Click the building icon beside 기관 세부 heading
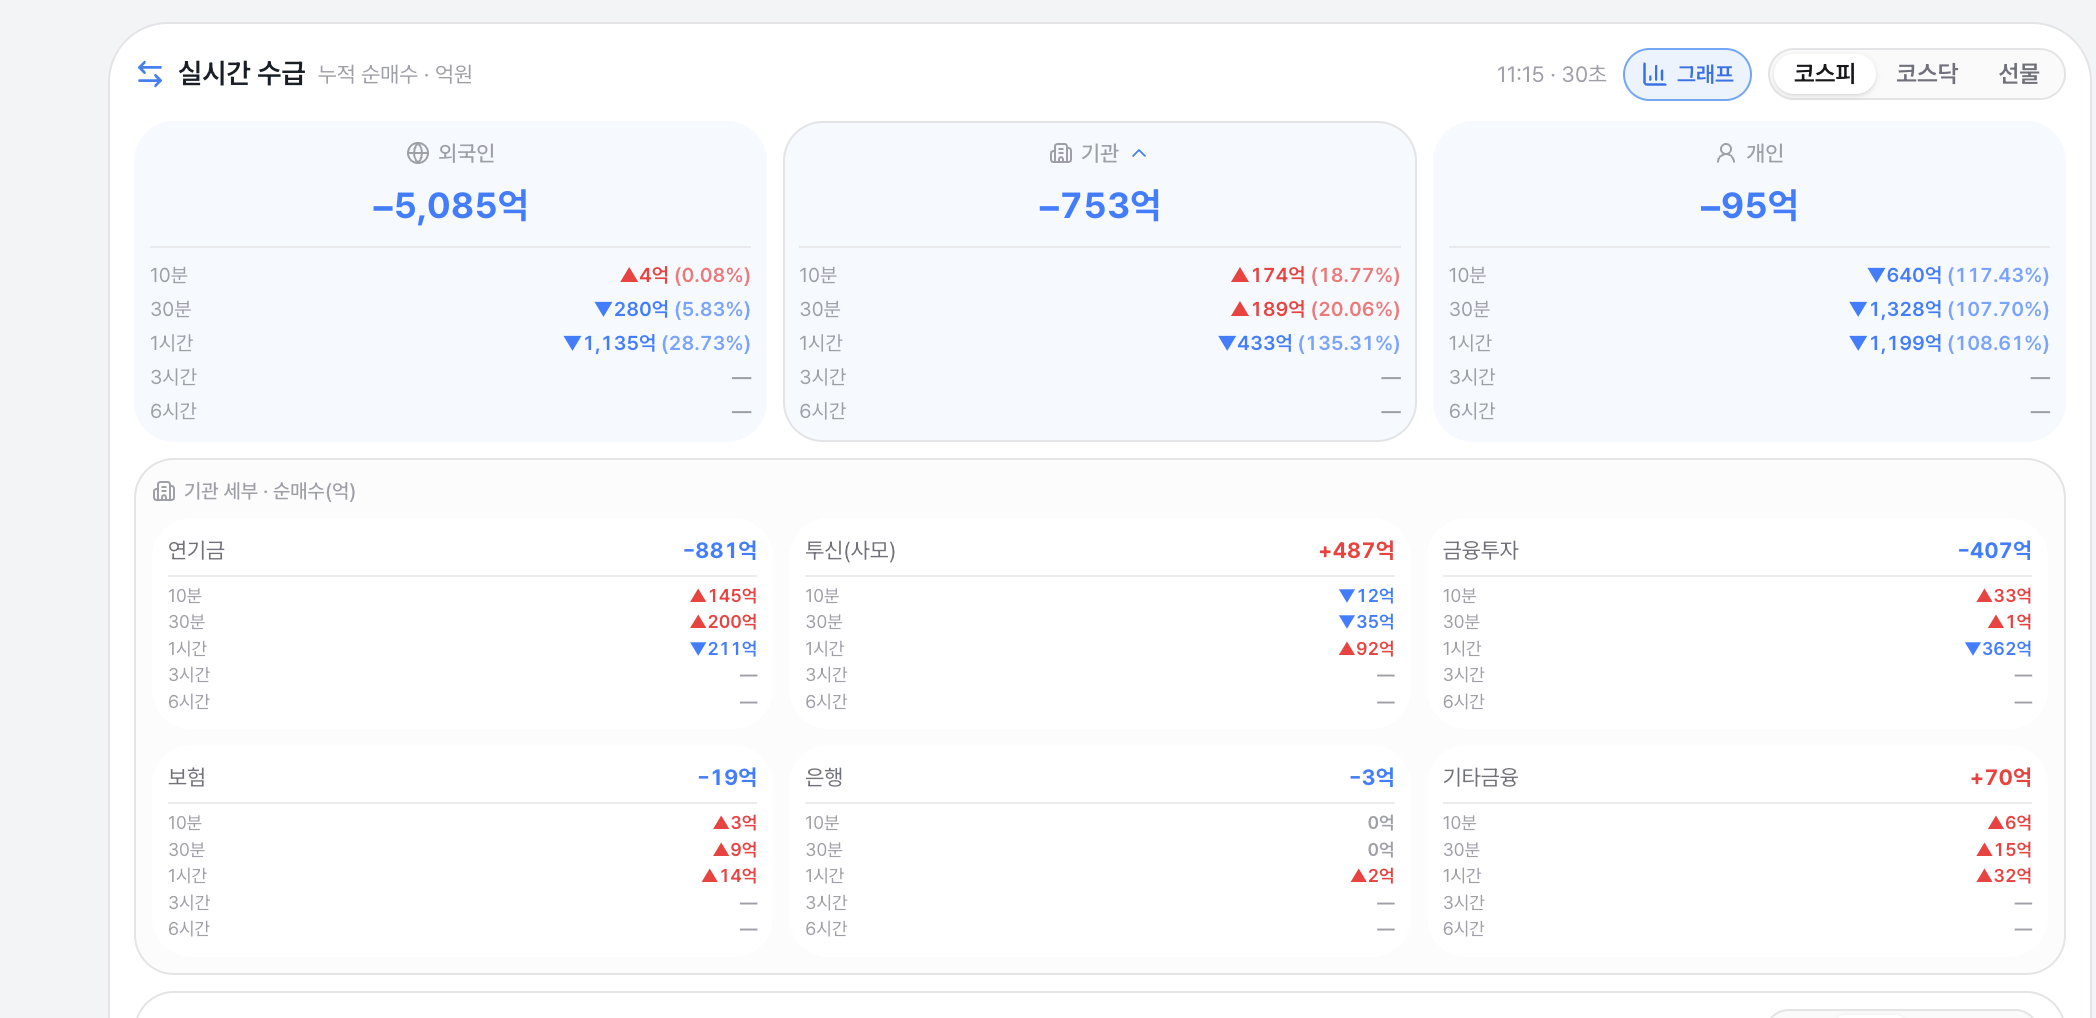The width and height of the screenshot is (2096, 1018). (x=164, y=491)
